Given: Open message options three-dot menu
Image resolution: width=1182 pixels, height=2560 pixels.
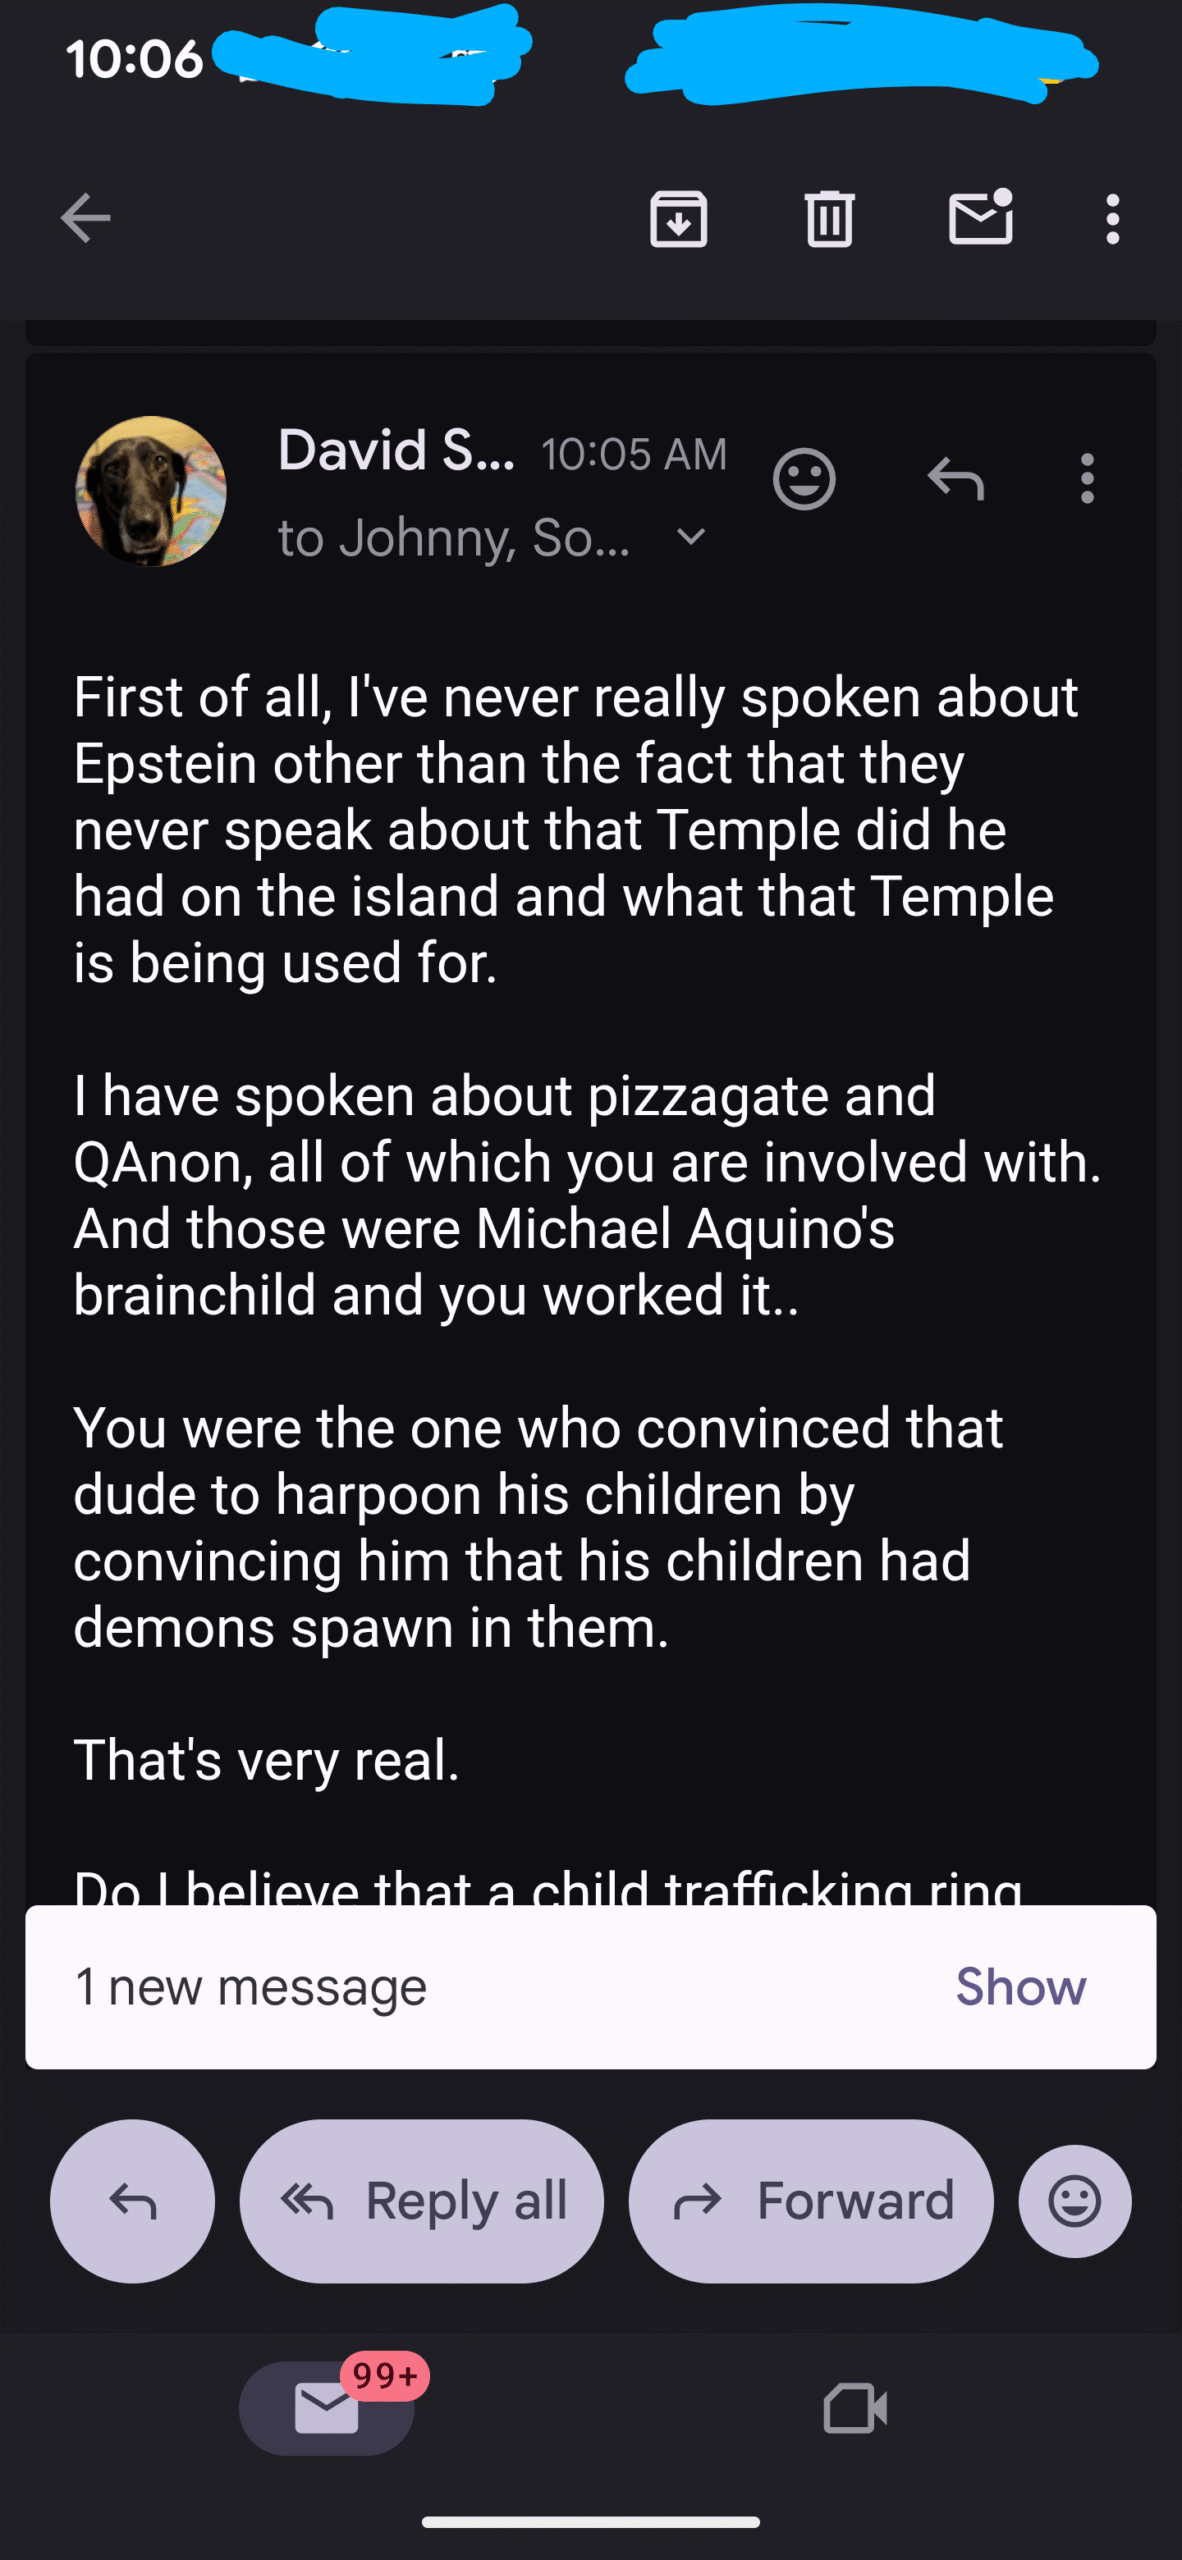Looking at the screenshot, I should [1087, 479].
